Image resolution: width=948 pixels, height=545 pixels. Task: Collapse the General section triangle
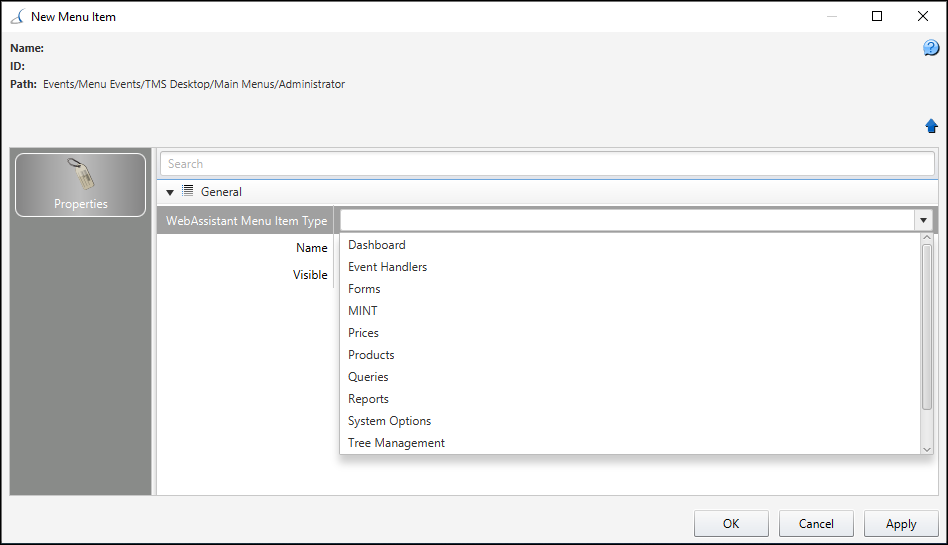(x=170, y=192)
